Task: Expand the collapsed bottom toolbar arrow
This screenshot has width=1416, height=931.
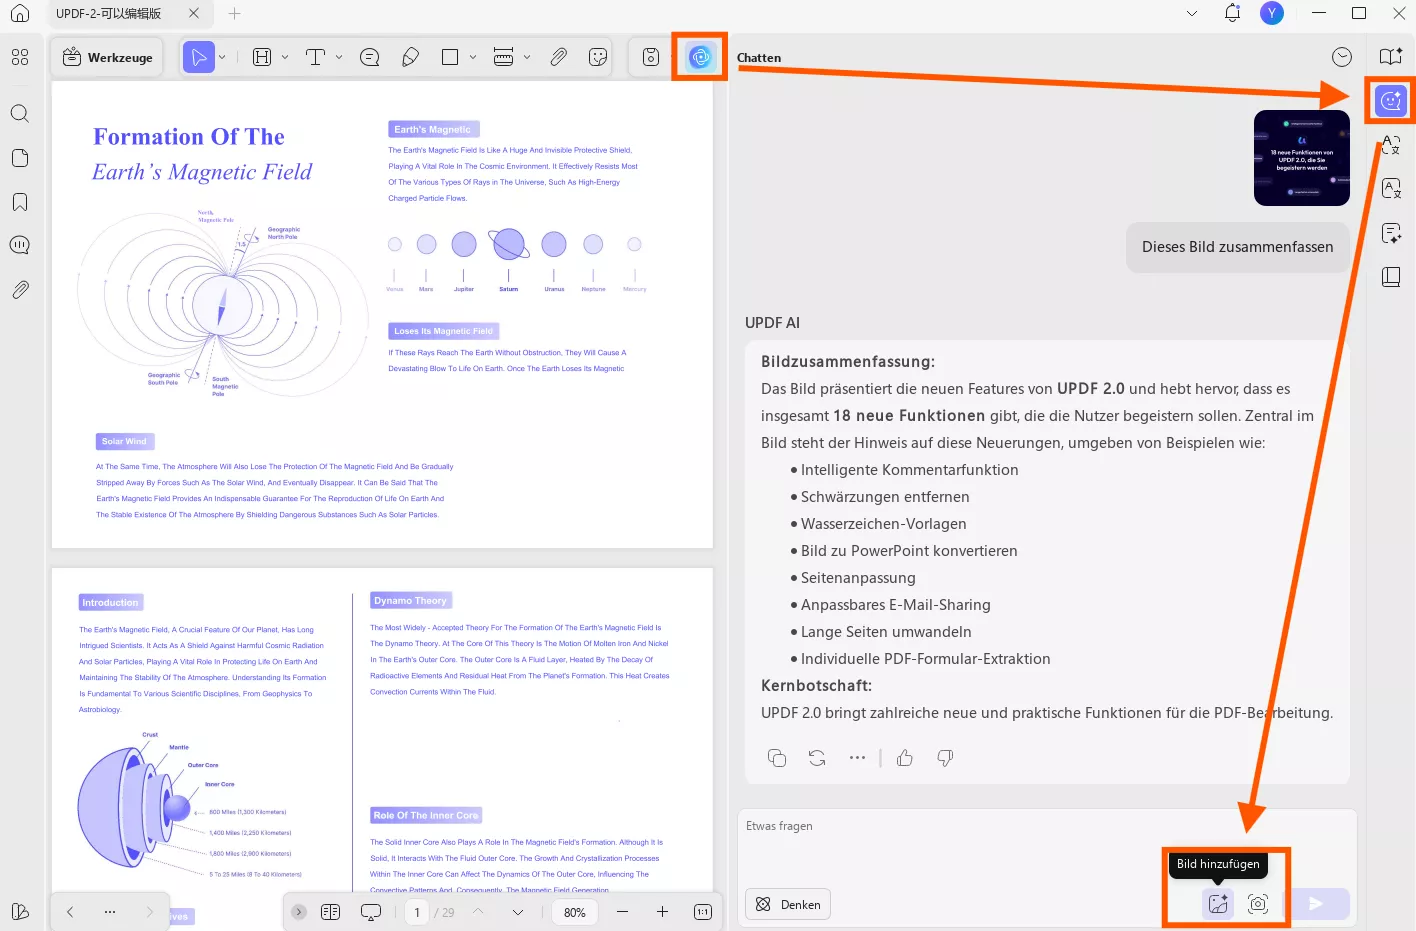Action: pos(299,912)
